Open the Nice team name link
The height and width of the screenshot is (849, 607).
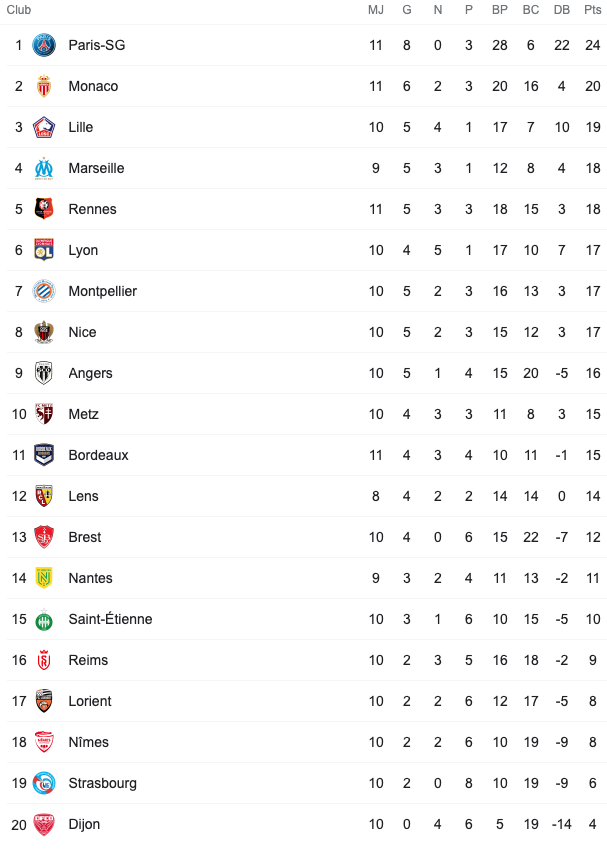pos(82,332)
